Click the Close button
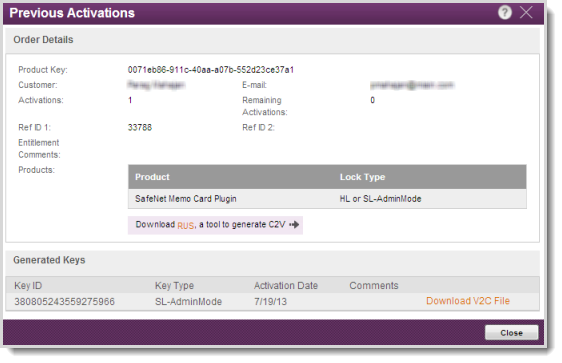 click(x=511, y=333)
